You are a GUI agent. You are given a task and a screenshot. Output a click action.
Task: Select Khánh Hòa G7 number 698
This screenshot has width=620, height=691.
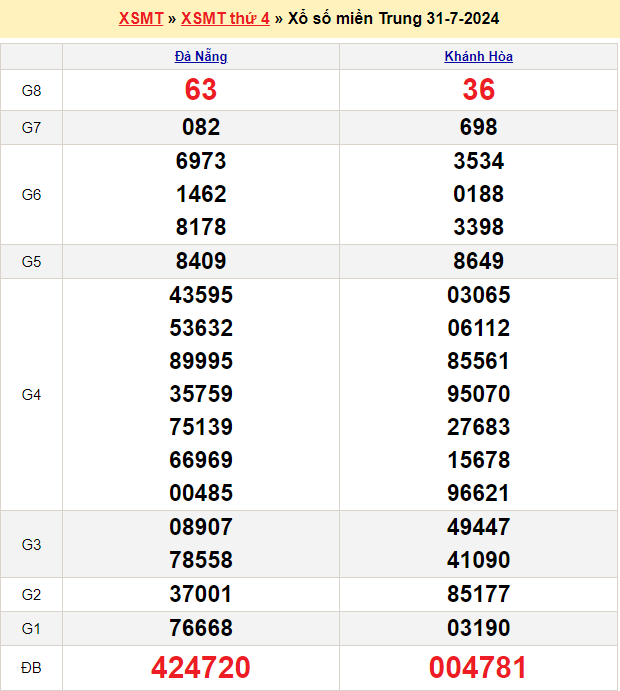[x=478, y=128]
